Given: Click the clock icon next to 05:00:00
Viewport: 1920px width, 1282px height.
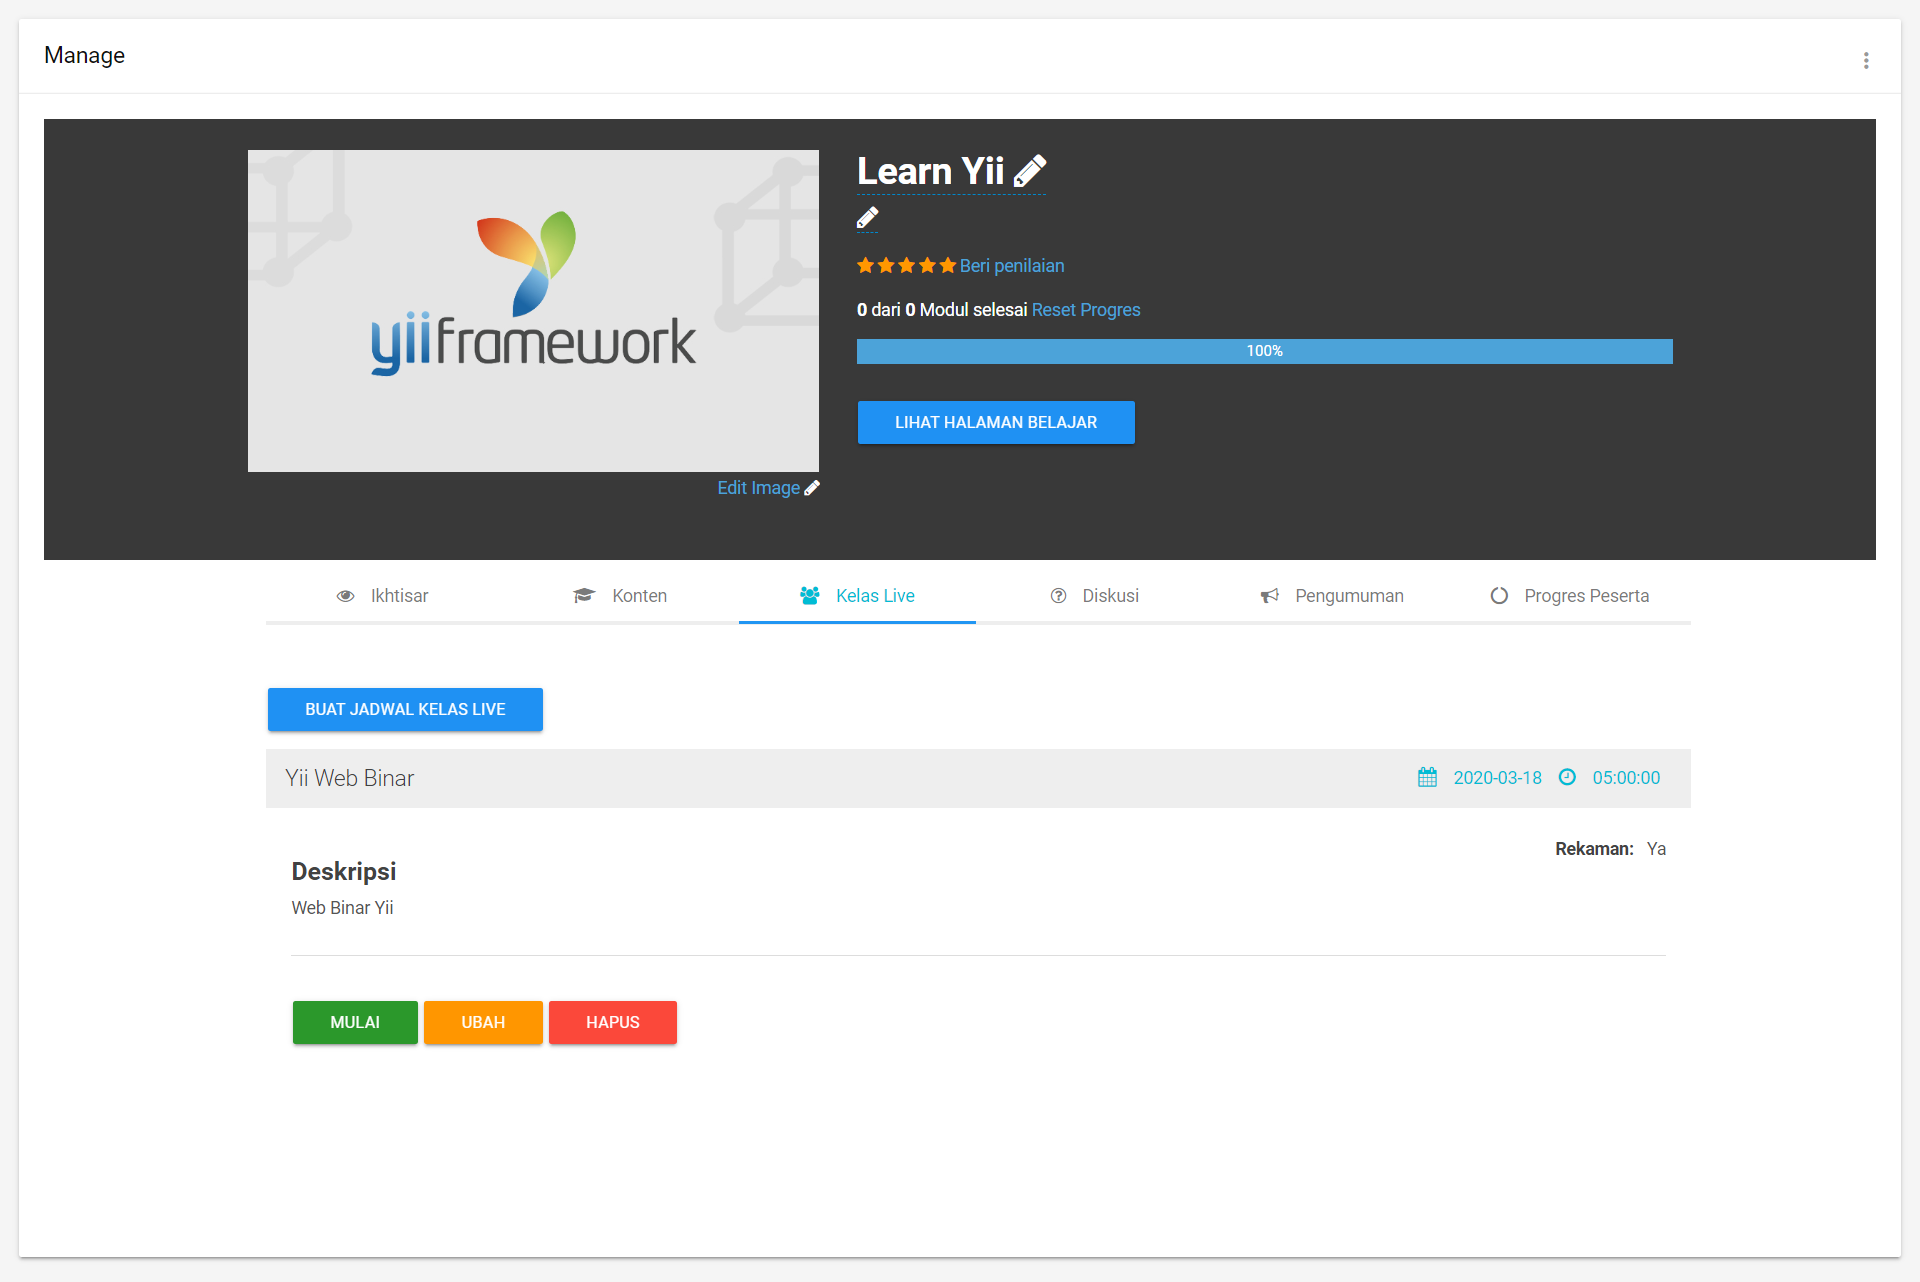Looking at the screenshot, I should click(1568, 777).
